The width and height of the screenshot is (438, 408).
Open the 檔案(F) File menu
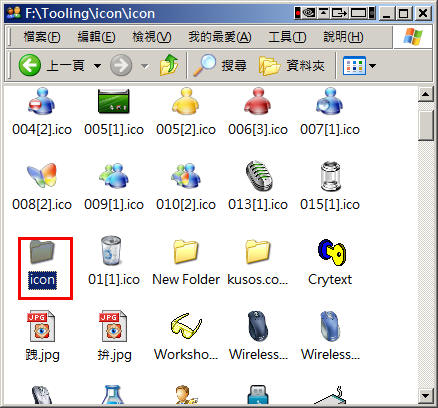click(x=42, y=37)
